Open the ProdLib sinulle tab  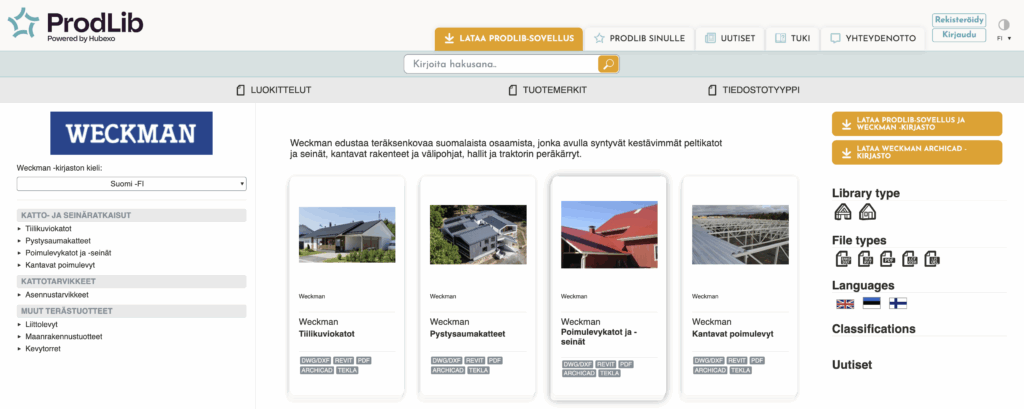click(639, 39)
